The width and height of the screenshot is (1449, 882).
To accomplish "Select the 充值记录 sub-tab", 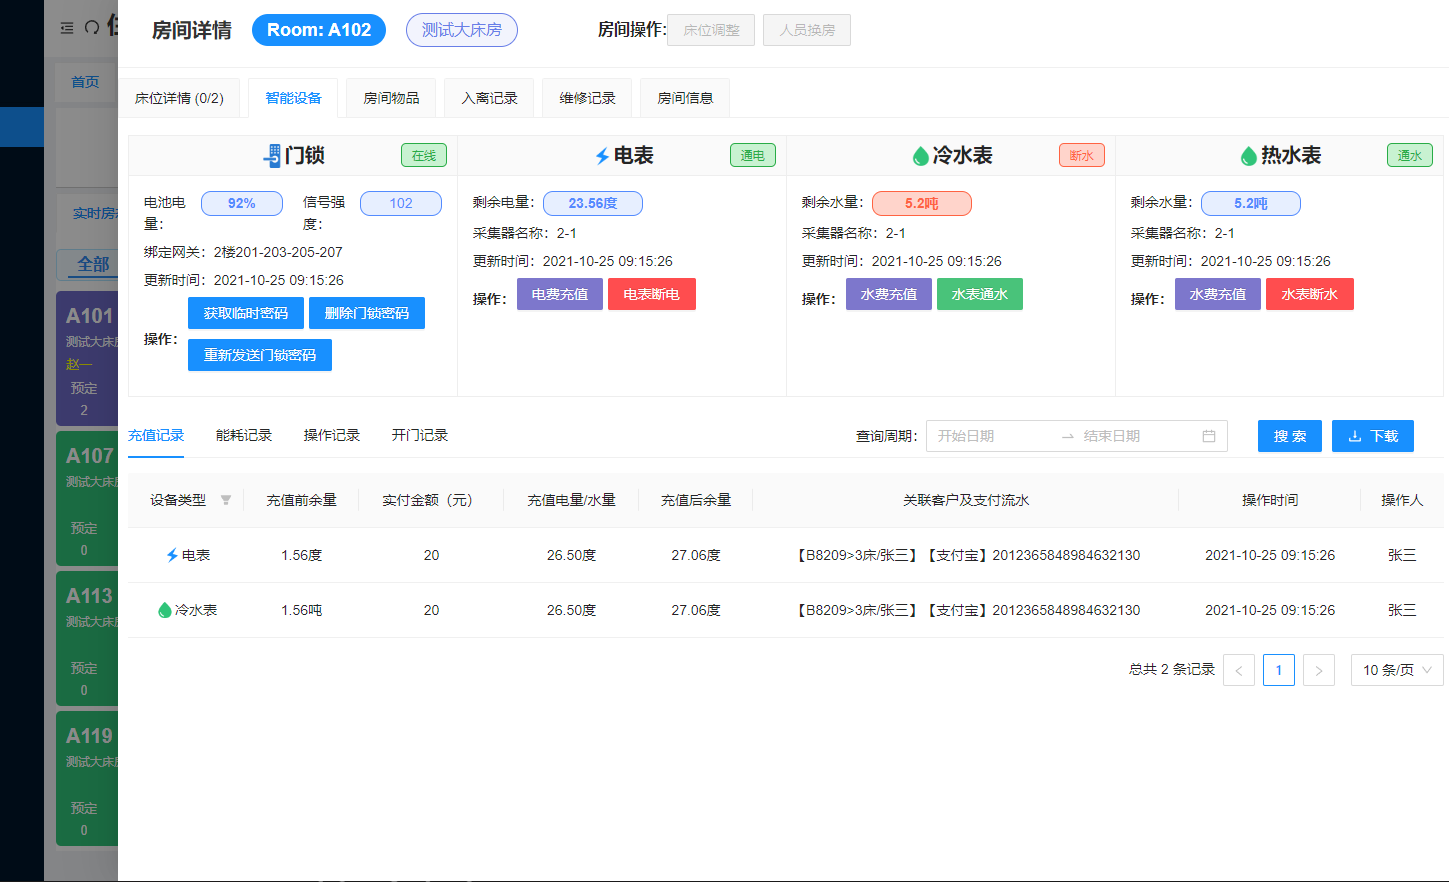I will (x=156, y=436).
